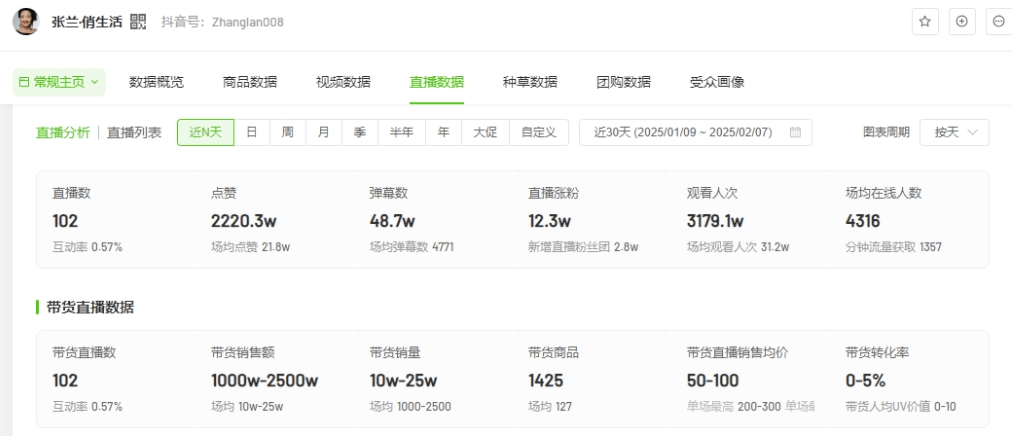Open the 常规主页 dropdown

[x=59, y=82]
